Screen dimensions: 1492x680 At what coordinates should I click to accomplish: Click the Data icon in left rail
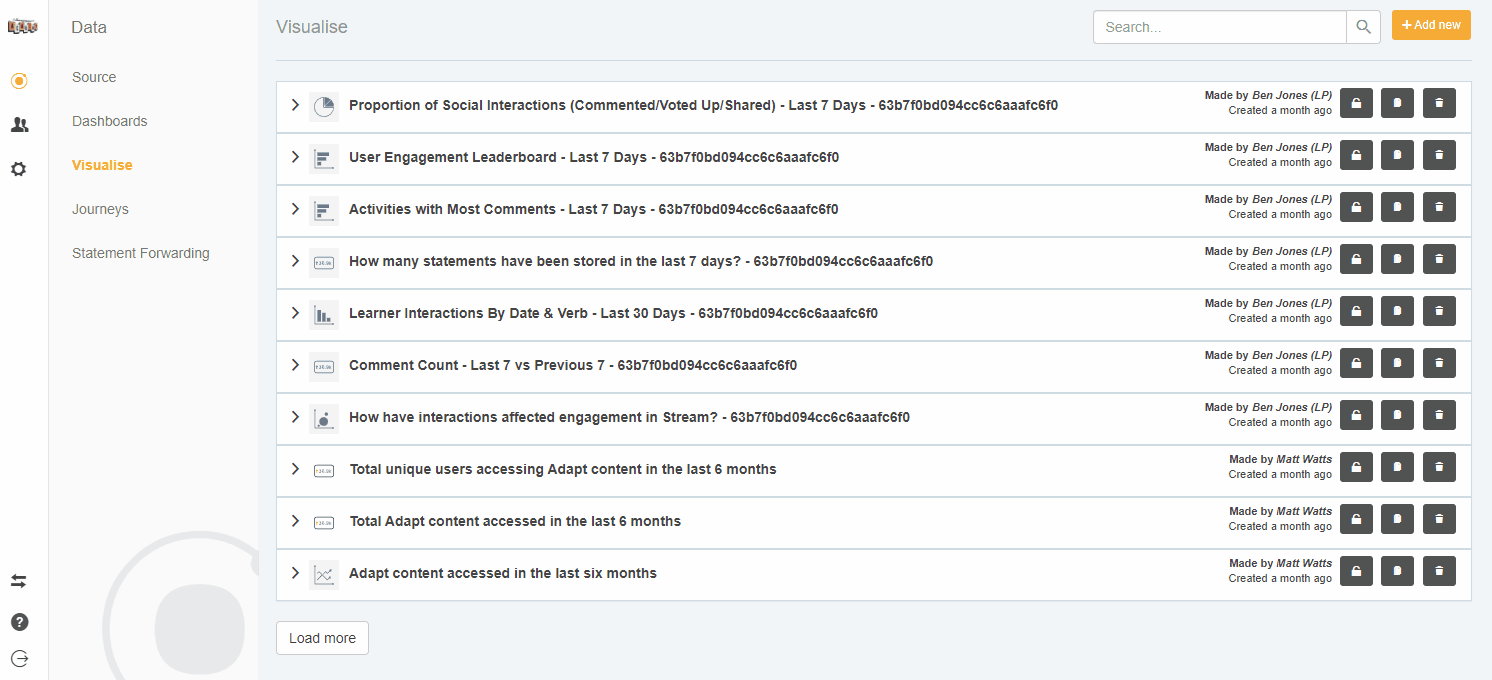(x=19, y=81)
